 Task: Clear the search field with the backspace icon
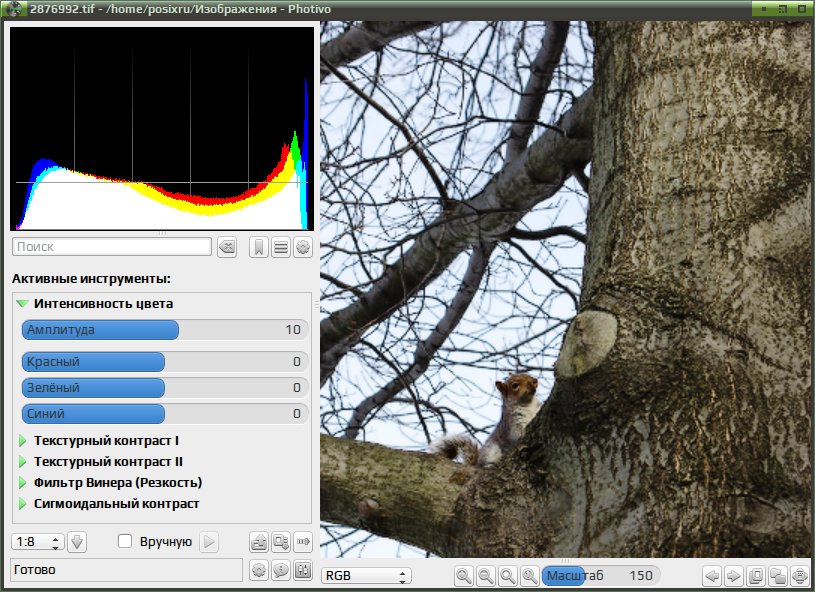227,247
